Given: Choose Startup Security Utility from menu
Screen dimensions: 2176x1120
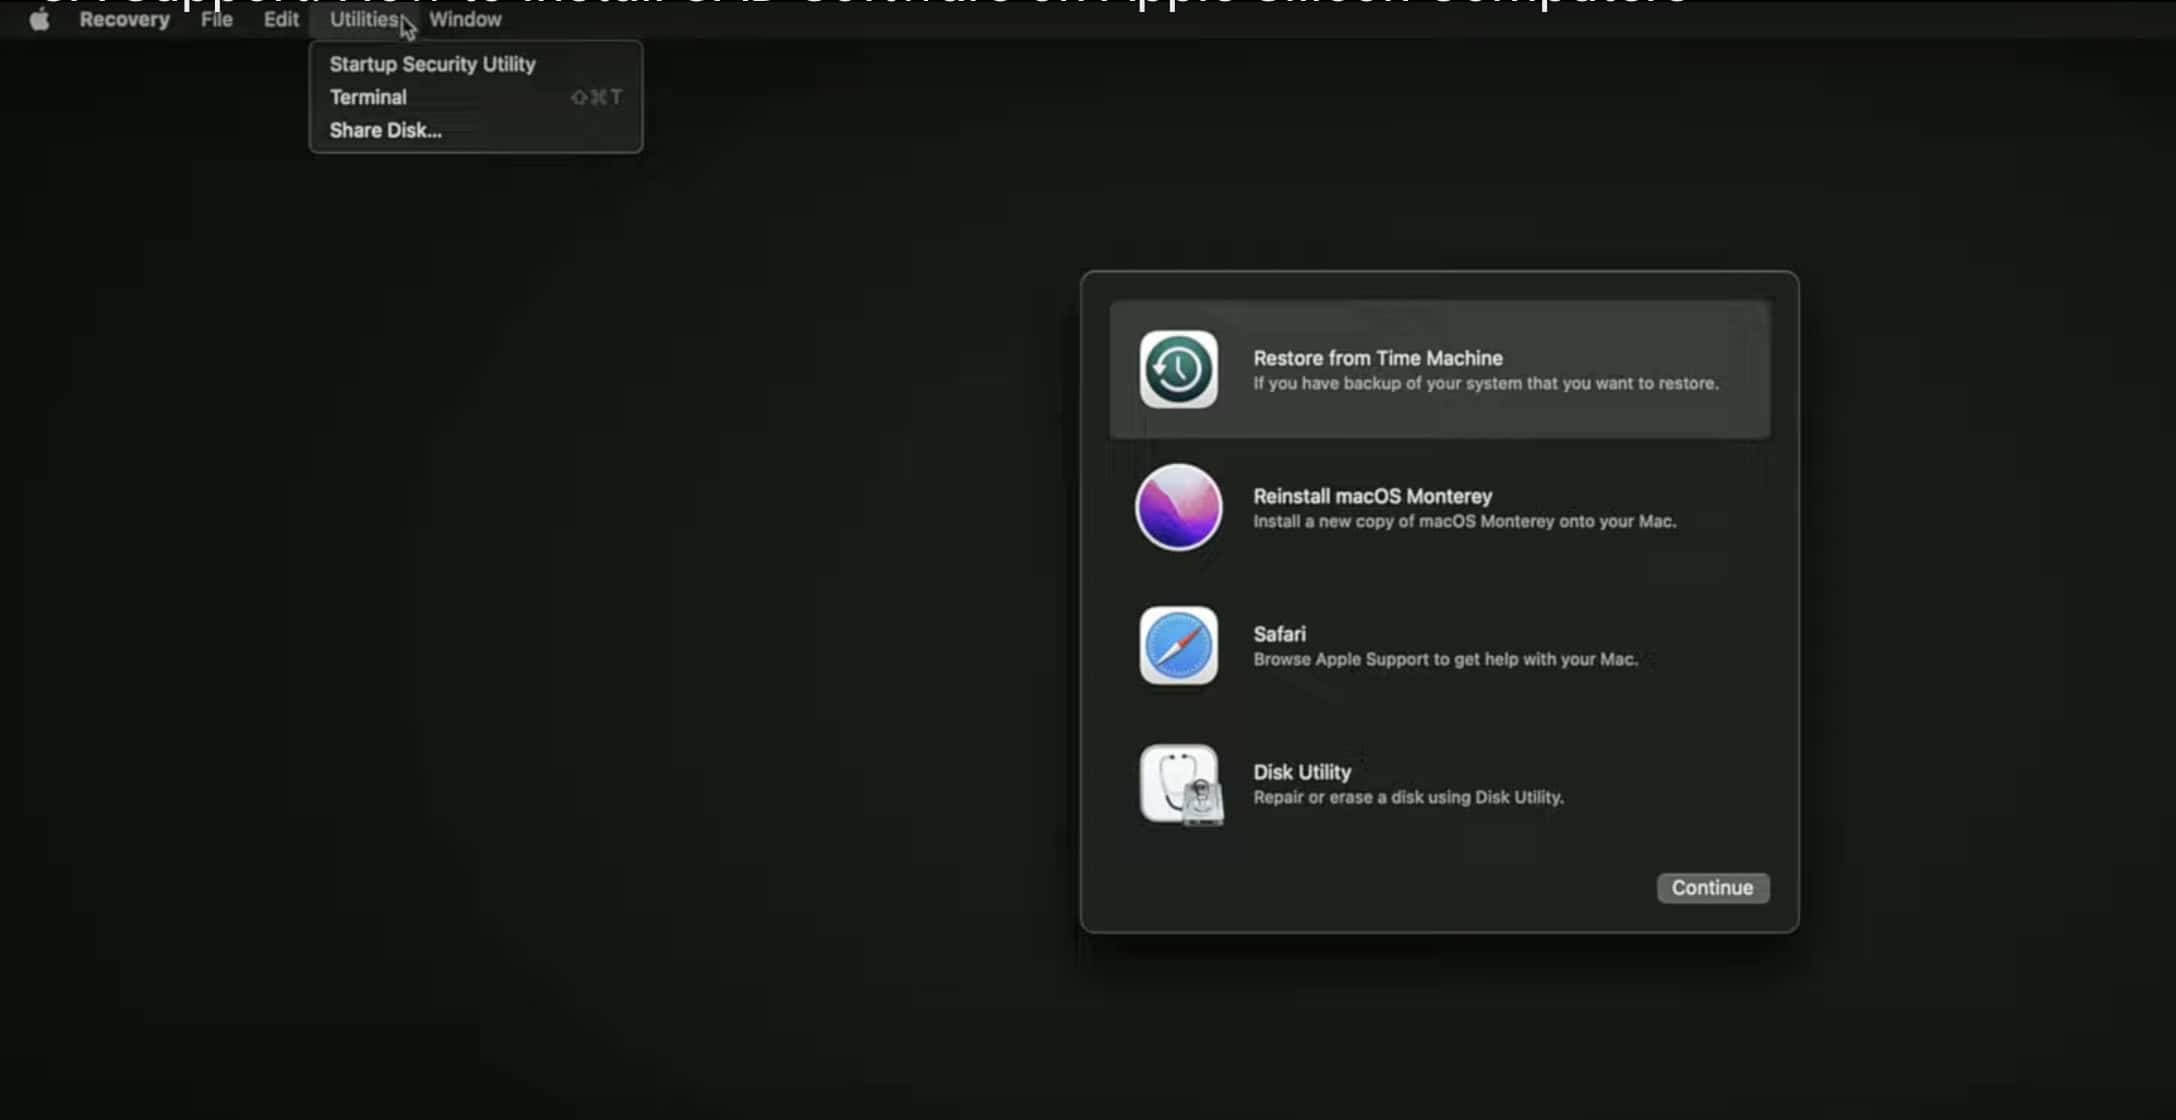Looking at the screenshot, I should (432, 64).
